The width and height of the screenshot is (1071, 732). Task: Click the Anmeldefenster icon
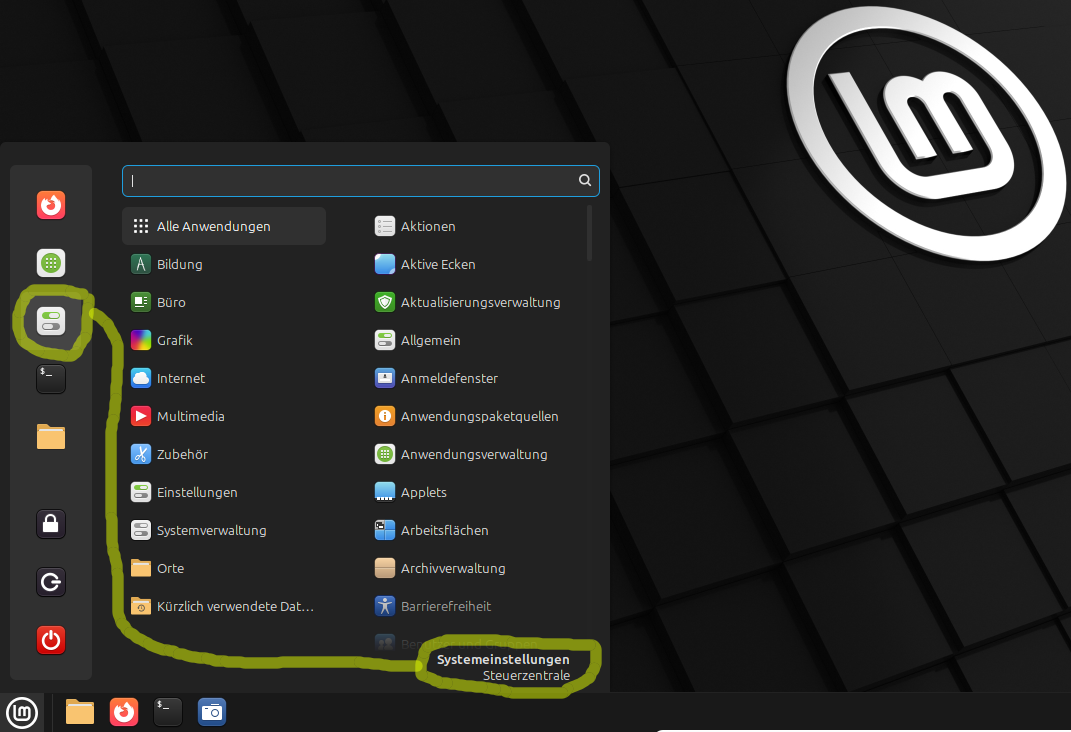(x=385, y=378)
